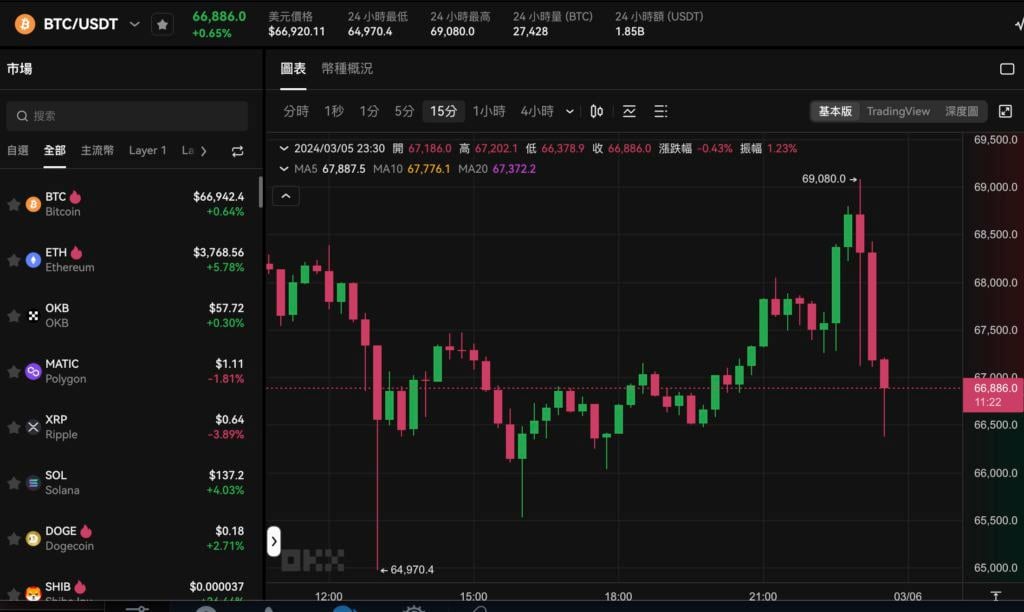The image size is (1024, 612).
Task: Click the scale icon below the price axis
Action: 995,595
